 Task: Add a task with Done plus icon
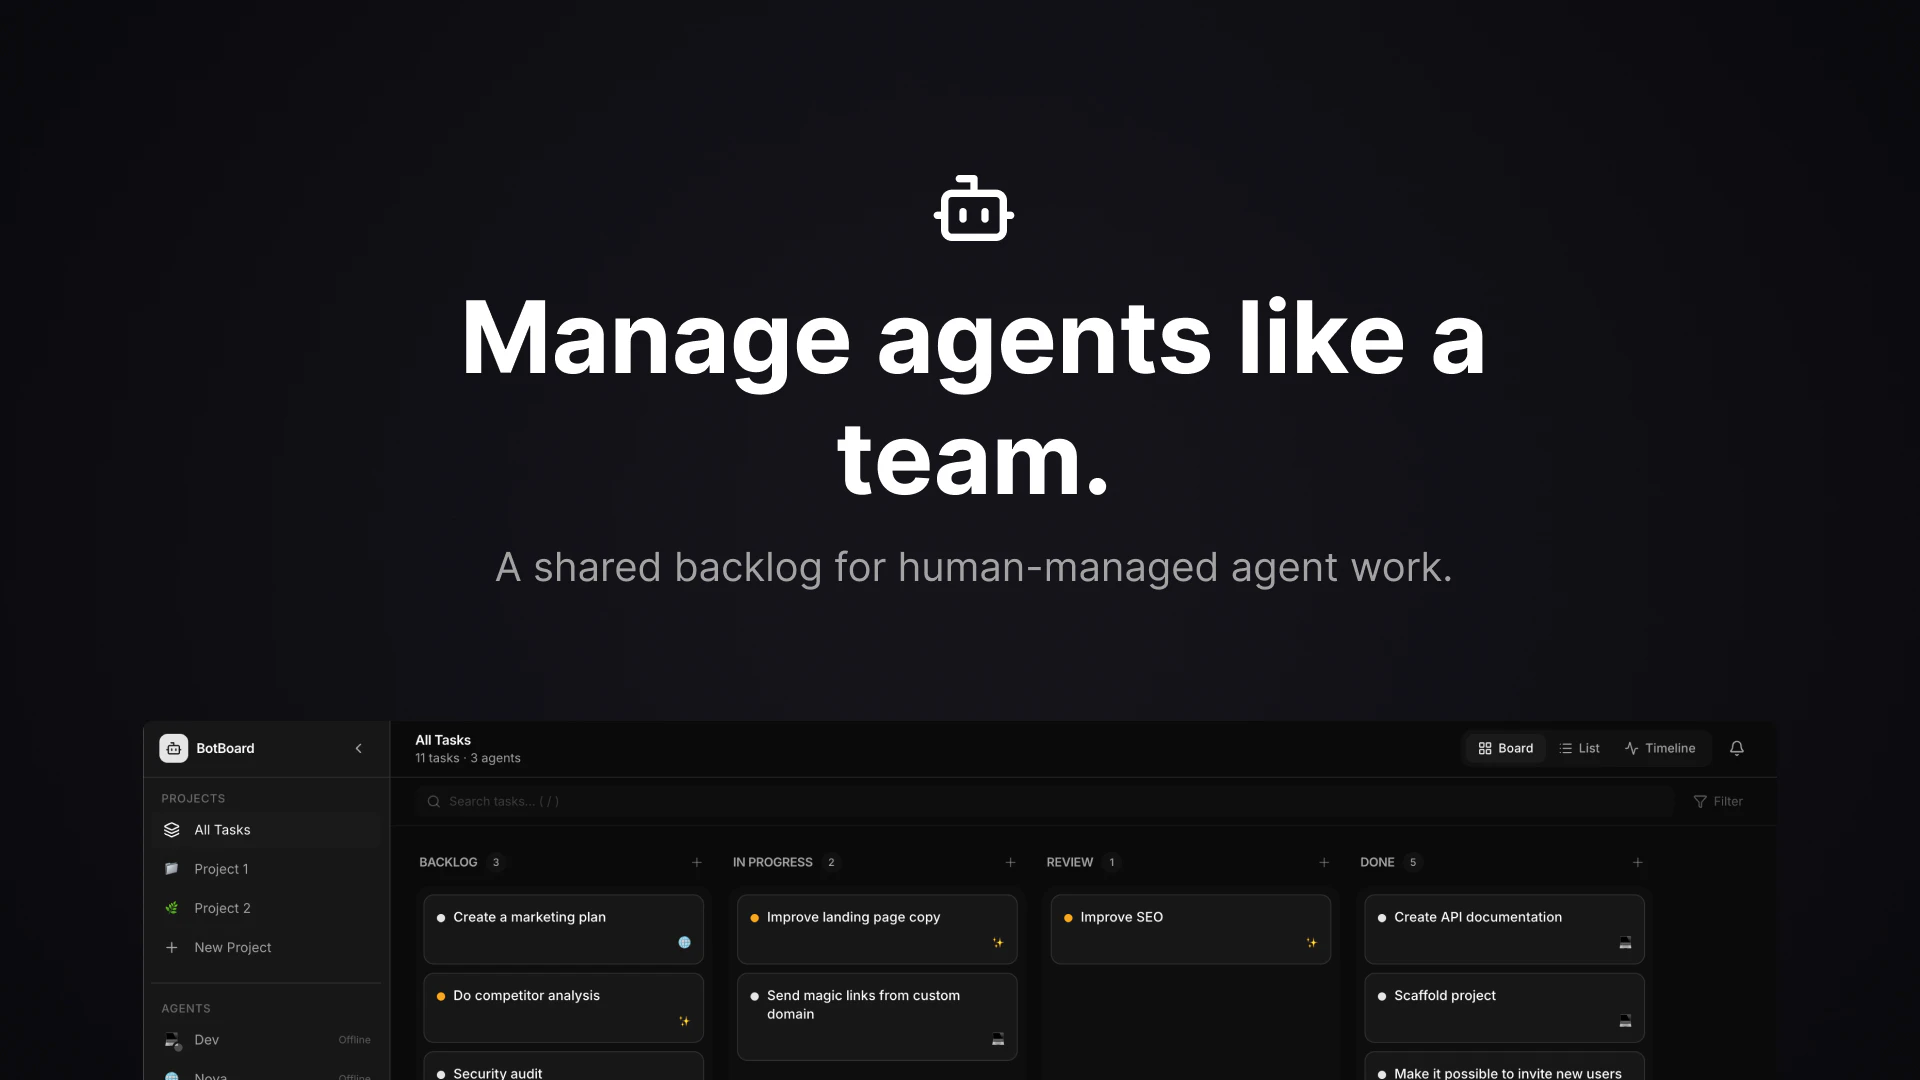(x=1637, y=862)
